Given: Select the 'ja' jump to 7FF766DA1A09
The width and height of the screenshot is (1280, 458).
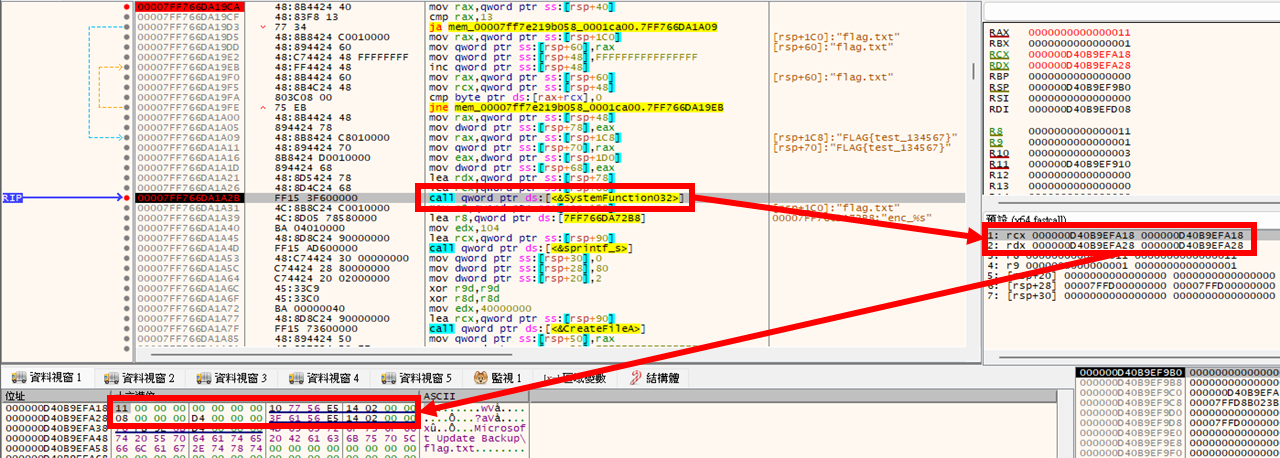Looking at the screenshot, I should pyautogui.click(x=572, y=27).
